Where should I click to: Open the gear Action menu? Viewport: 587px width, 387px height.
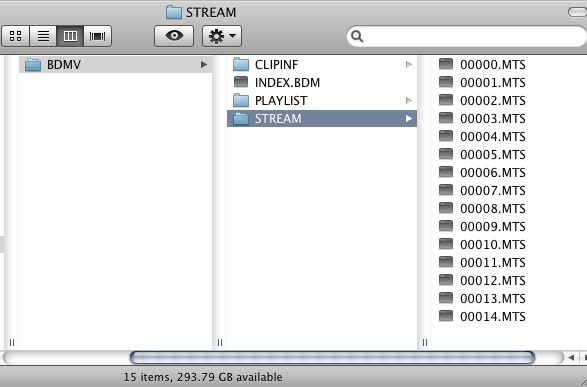(222, 36)
